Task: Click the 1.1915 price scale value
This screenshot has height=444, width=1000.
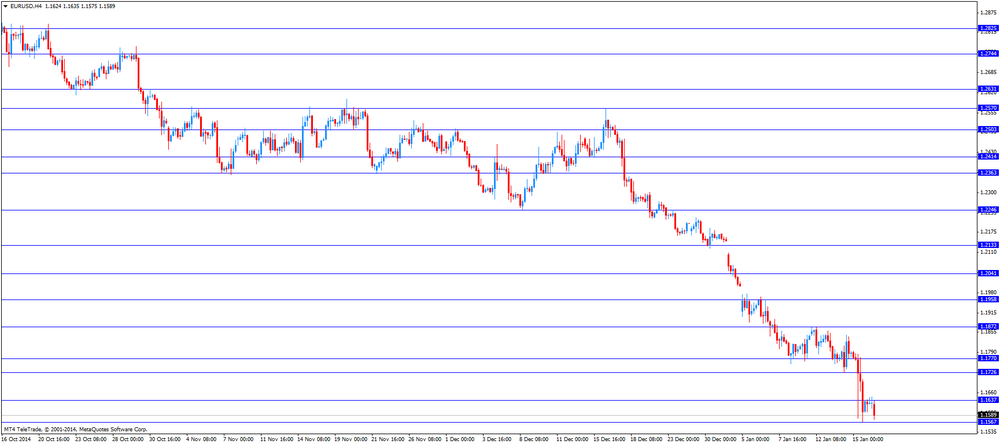Action: pyautogui.click(x=989, y=313)
